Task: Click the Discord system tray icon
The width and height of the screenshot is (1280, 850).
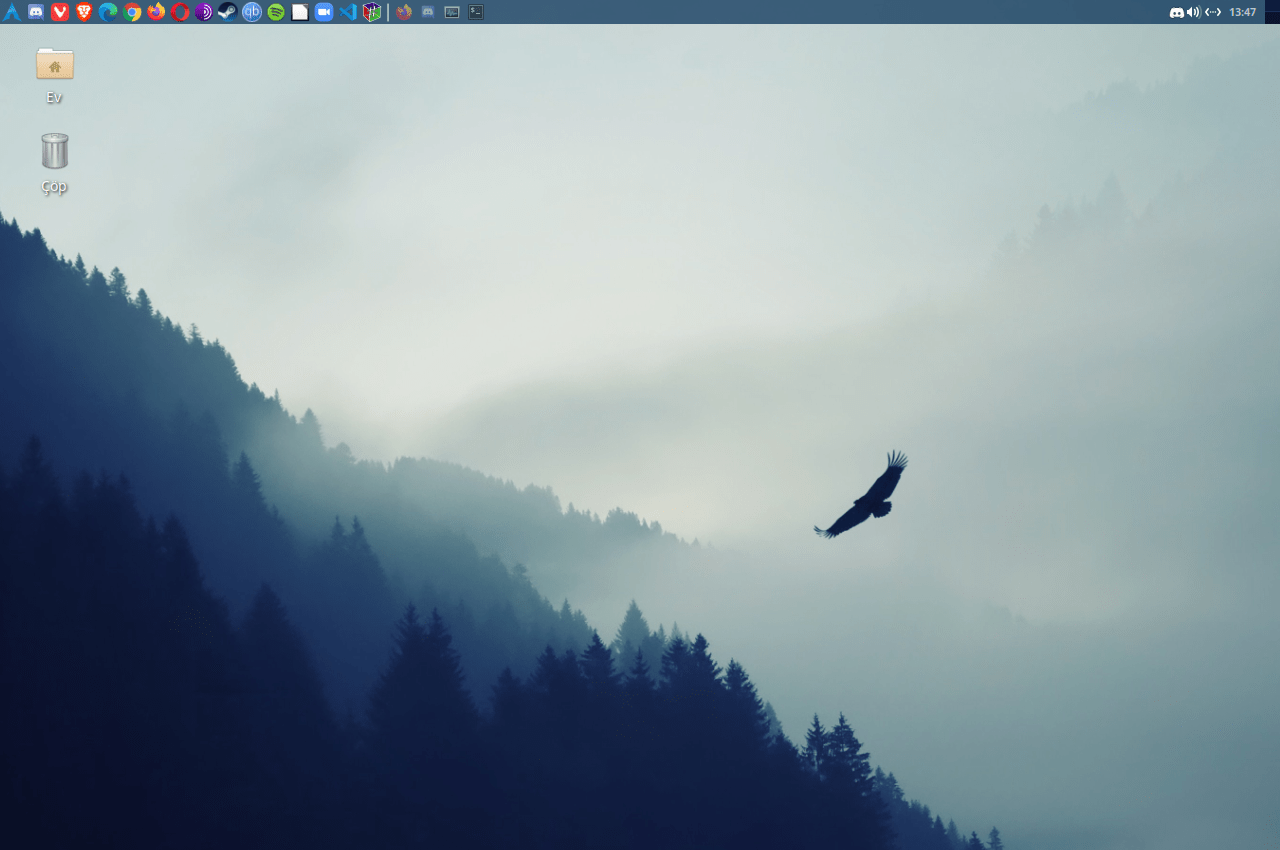Action: coord(1177,12)
